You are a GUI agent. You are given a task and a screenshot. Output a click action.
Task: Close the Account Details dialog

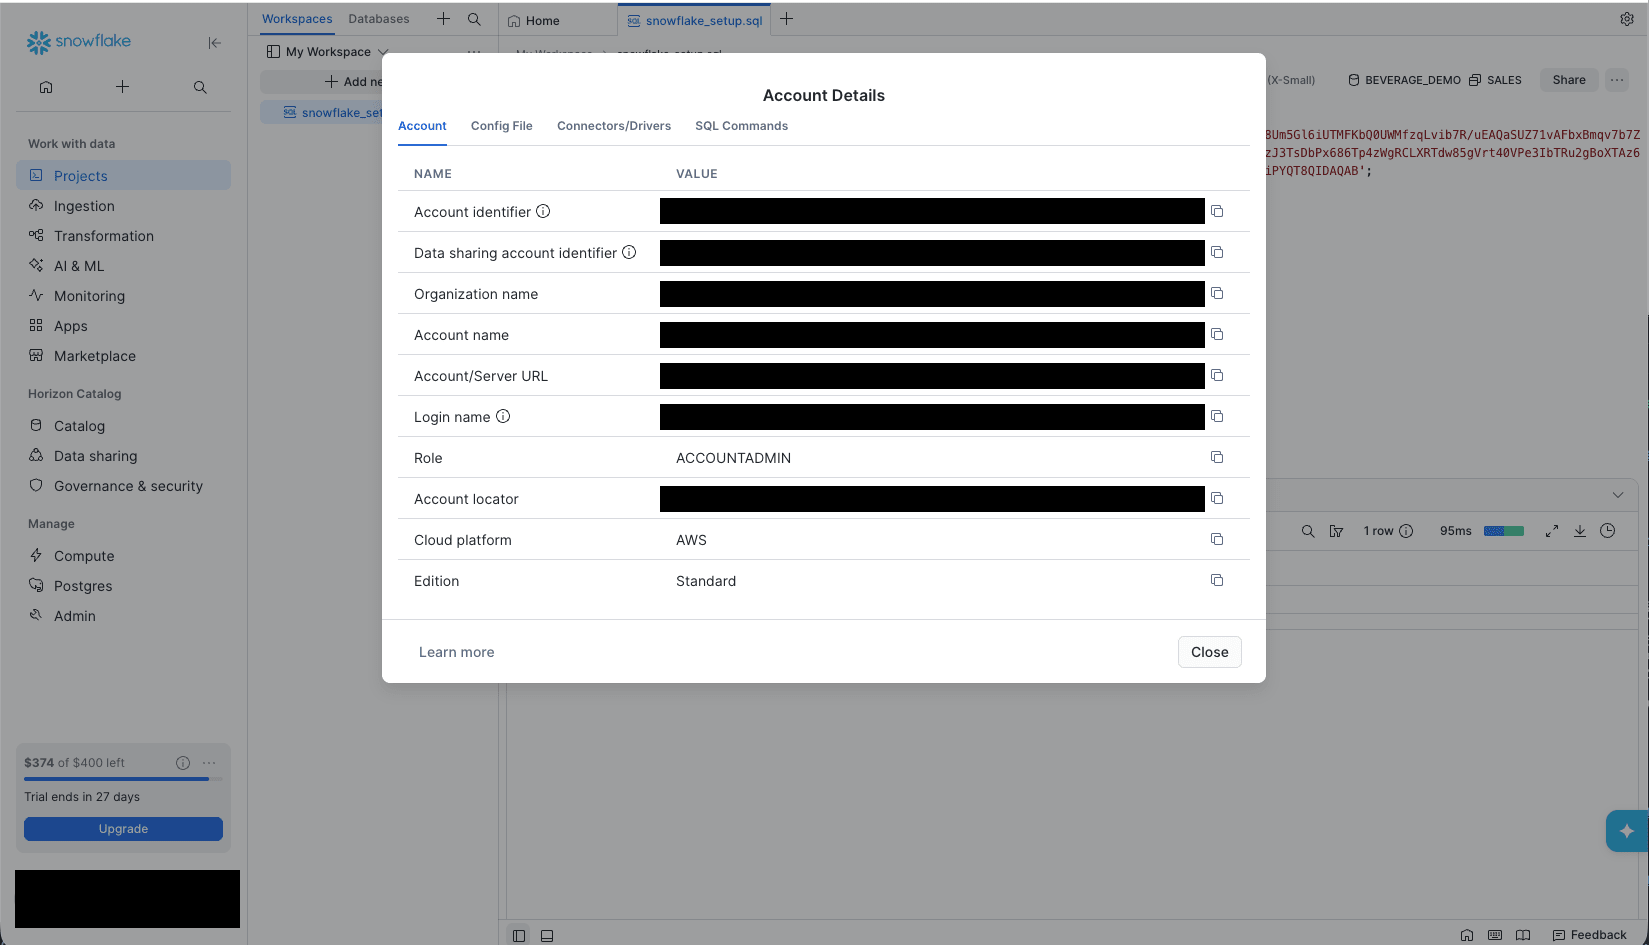(x=1210, y=652)
